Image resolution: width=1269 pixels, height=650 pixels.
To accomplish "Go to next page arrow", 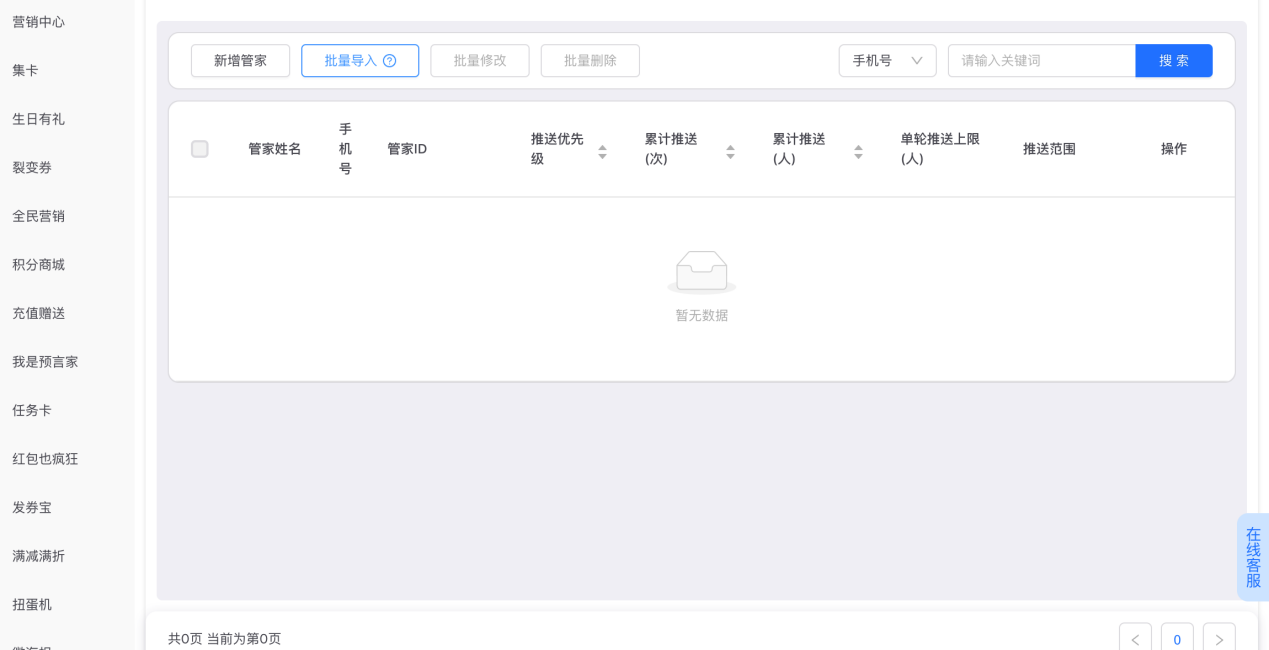I will 1219,638.
